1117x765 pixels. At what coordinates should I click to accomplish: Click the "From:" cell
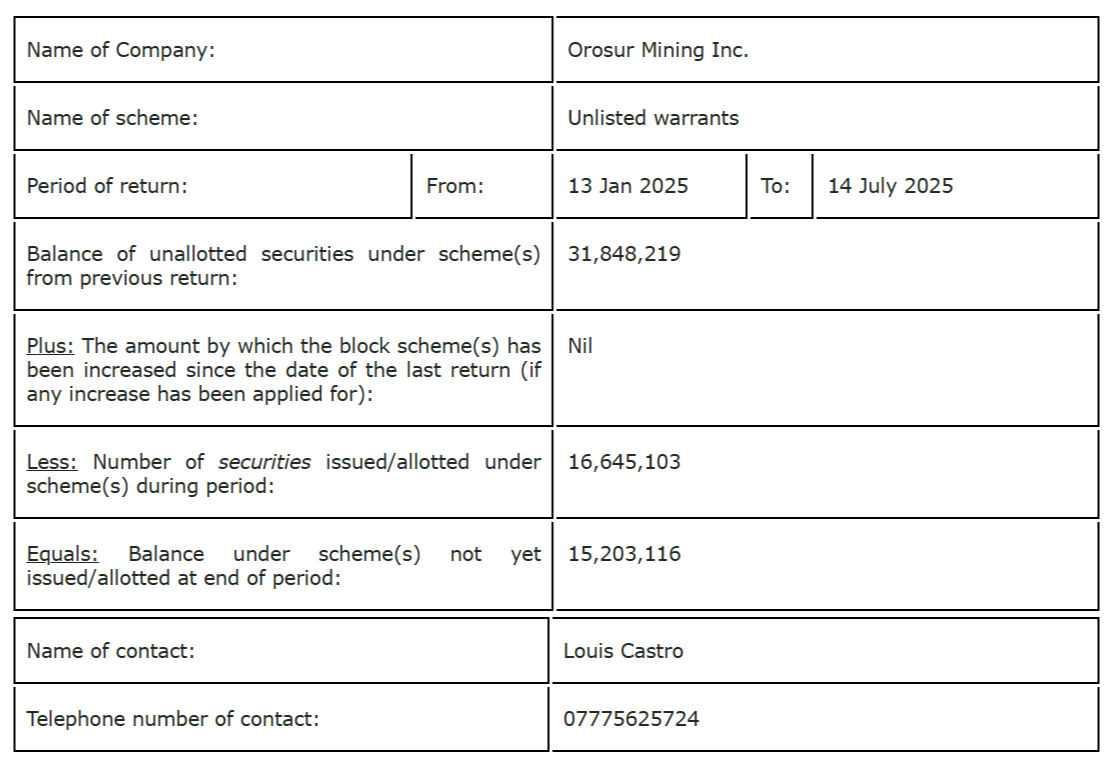click(x=455, y=186)
